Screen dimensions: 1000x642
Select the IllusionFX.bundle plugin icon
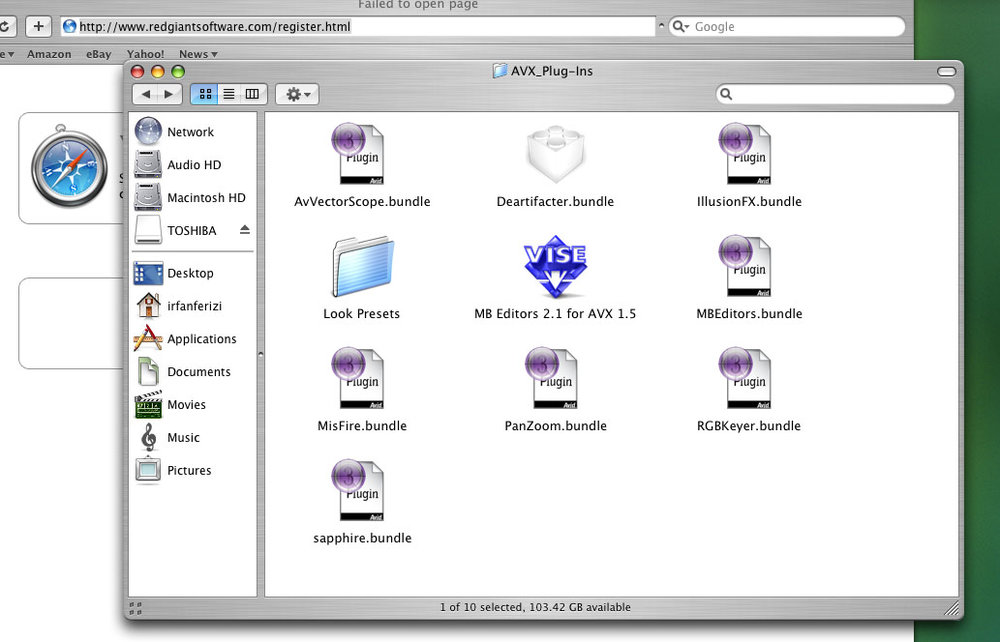(x=746, y=154)
